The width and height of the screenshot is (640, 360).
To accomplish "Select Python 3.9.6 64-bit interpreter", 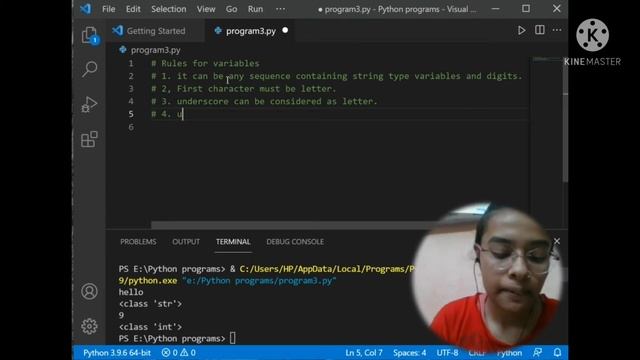I will point(117,352).
